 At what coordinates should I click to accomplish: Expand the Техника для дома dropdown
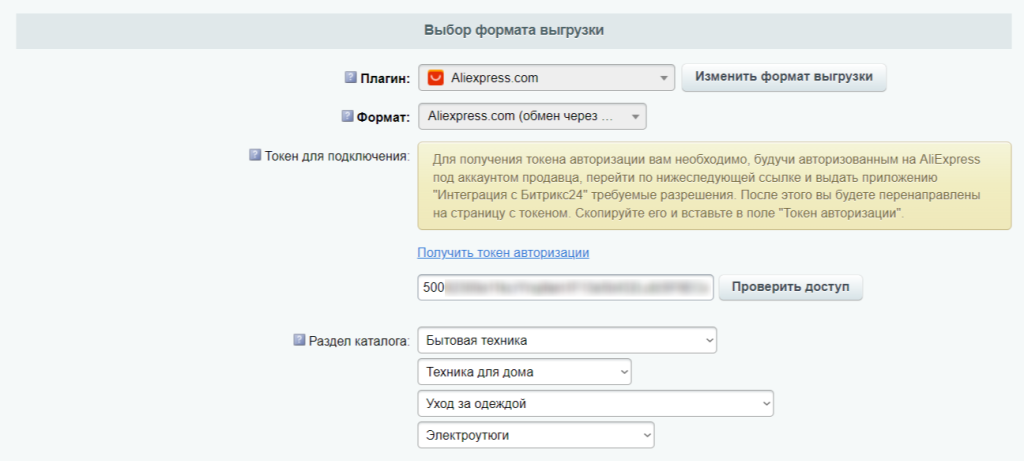coord(524,372)
